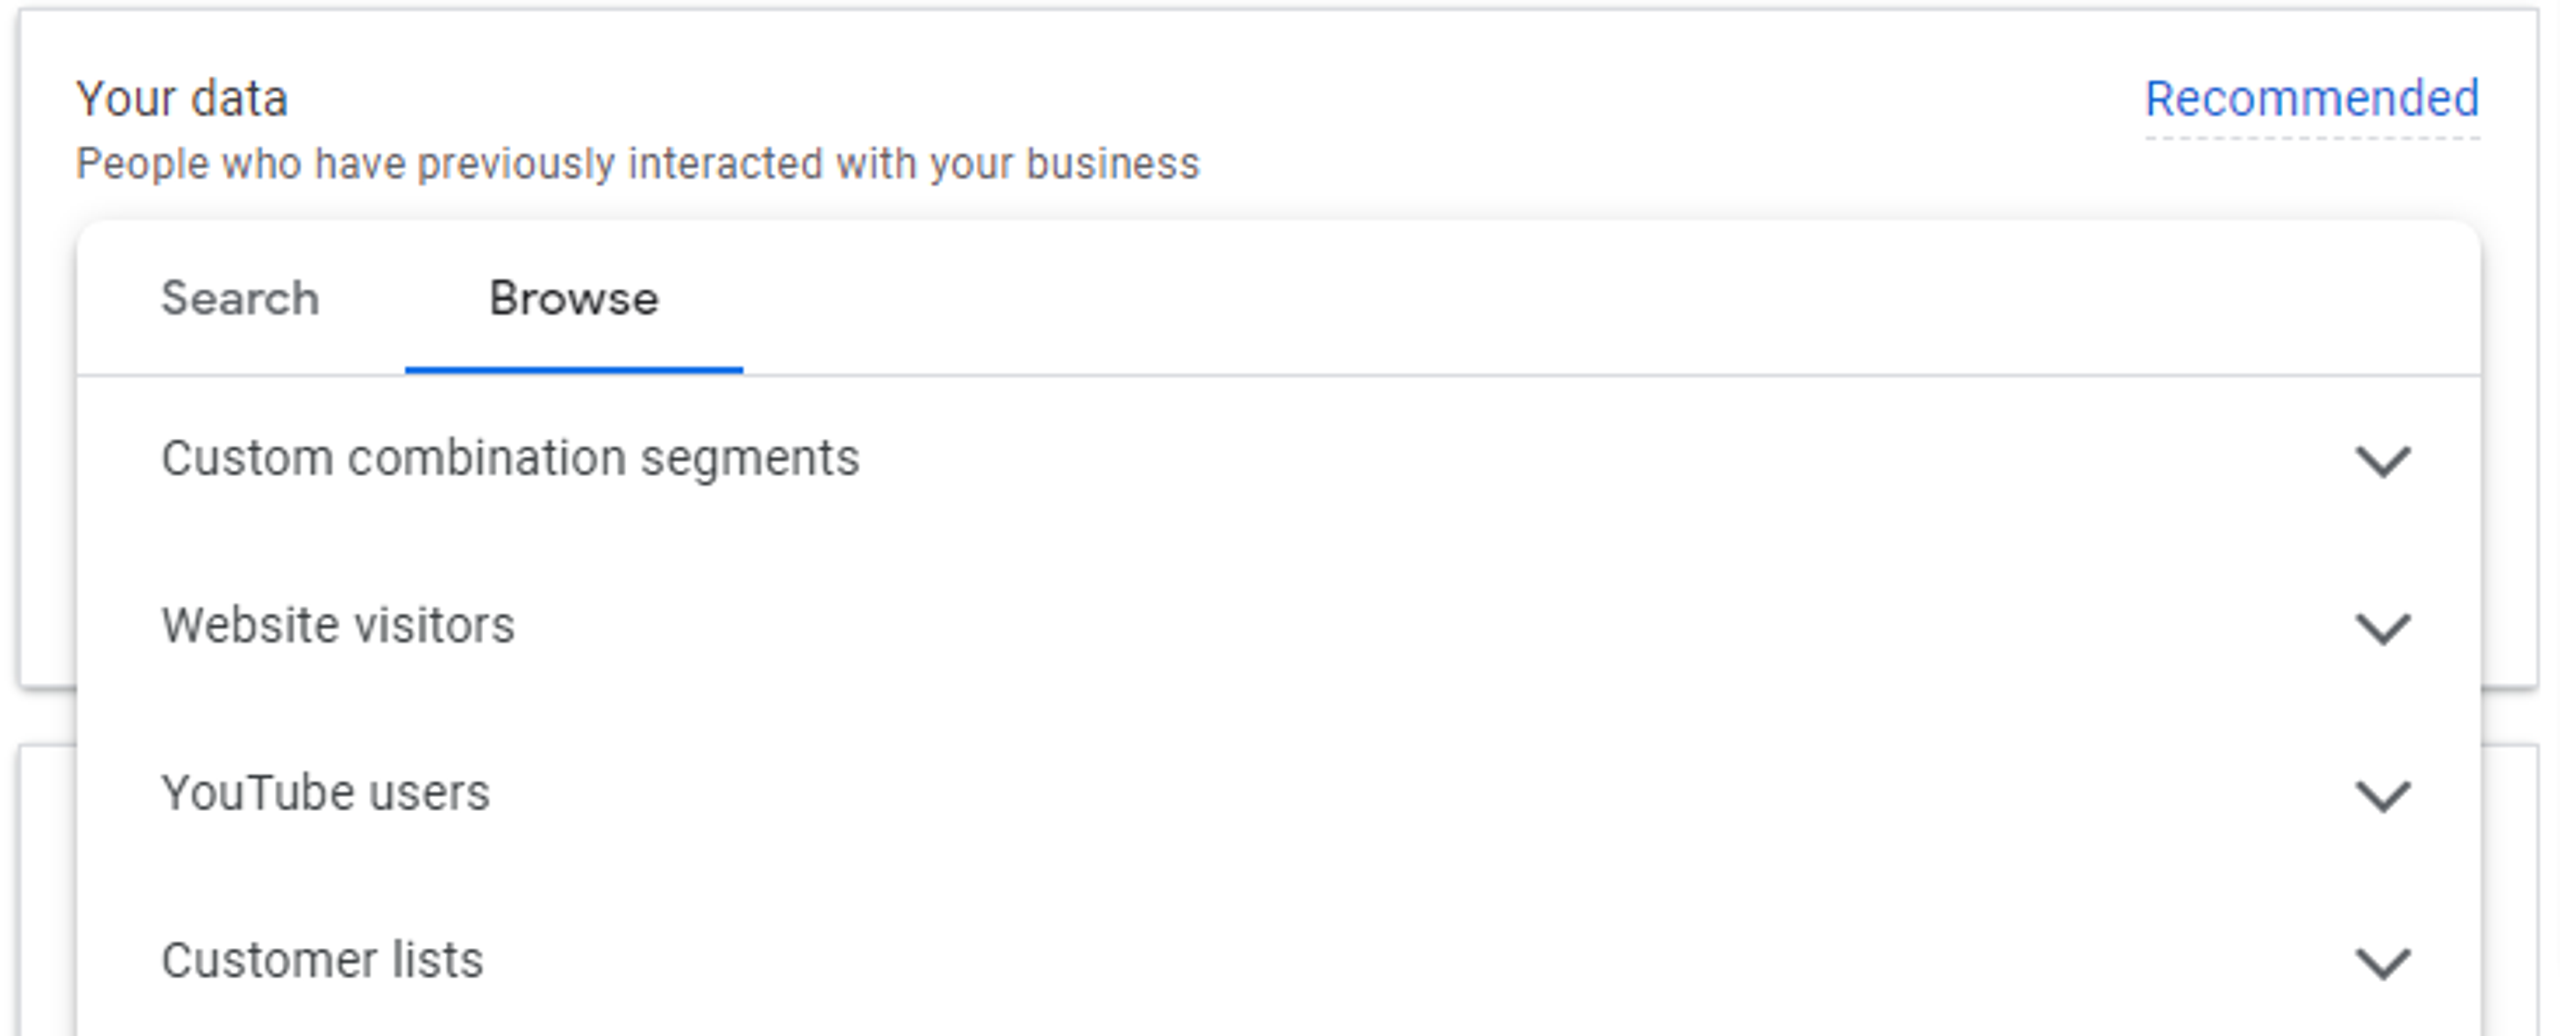Open the Customer lists label text
Image resolution: width=2560 pixels, height=1036 pixels.
322,960
